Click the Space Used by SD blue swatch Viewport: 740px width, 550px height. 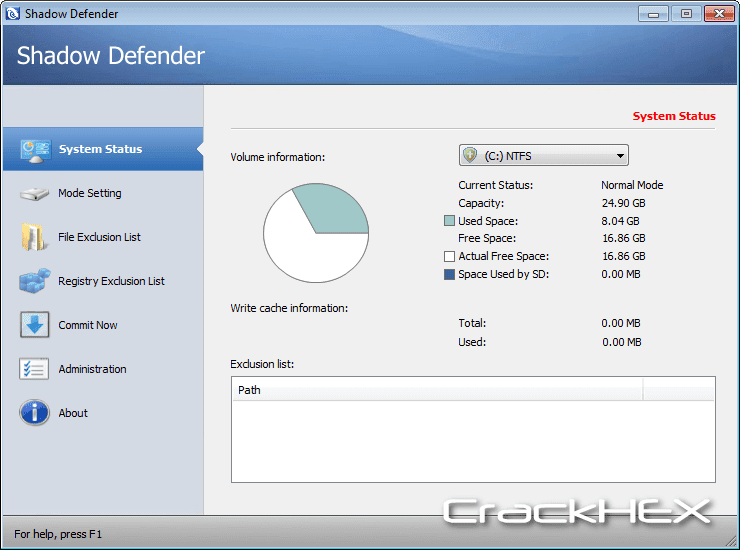click(449, 274)
